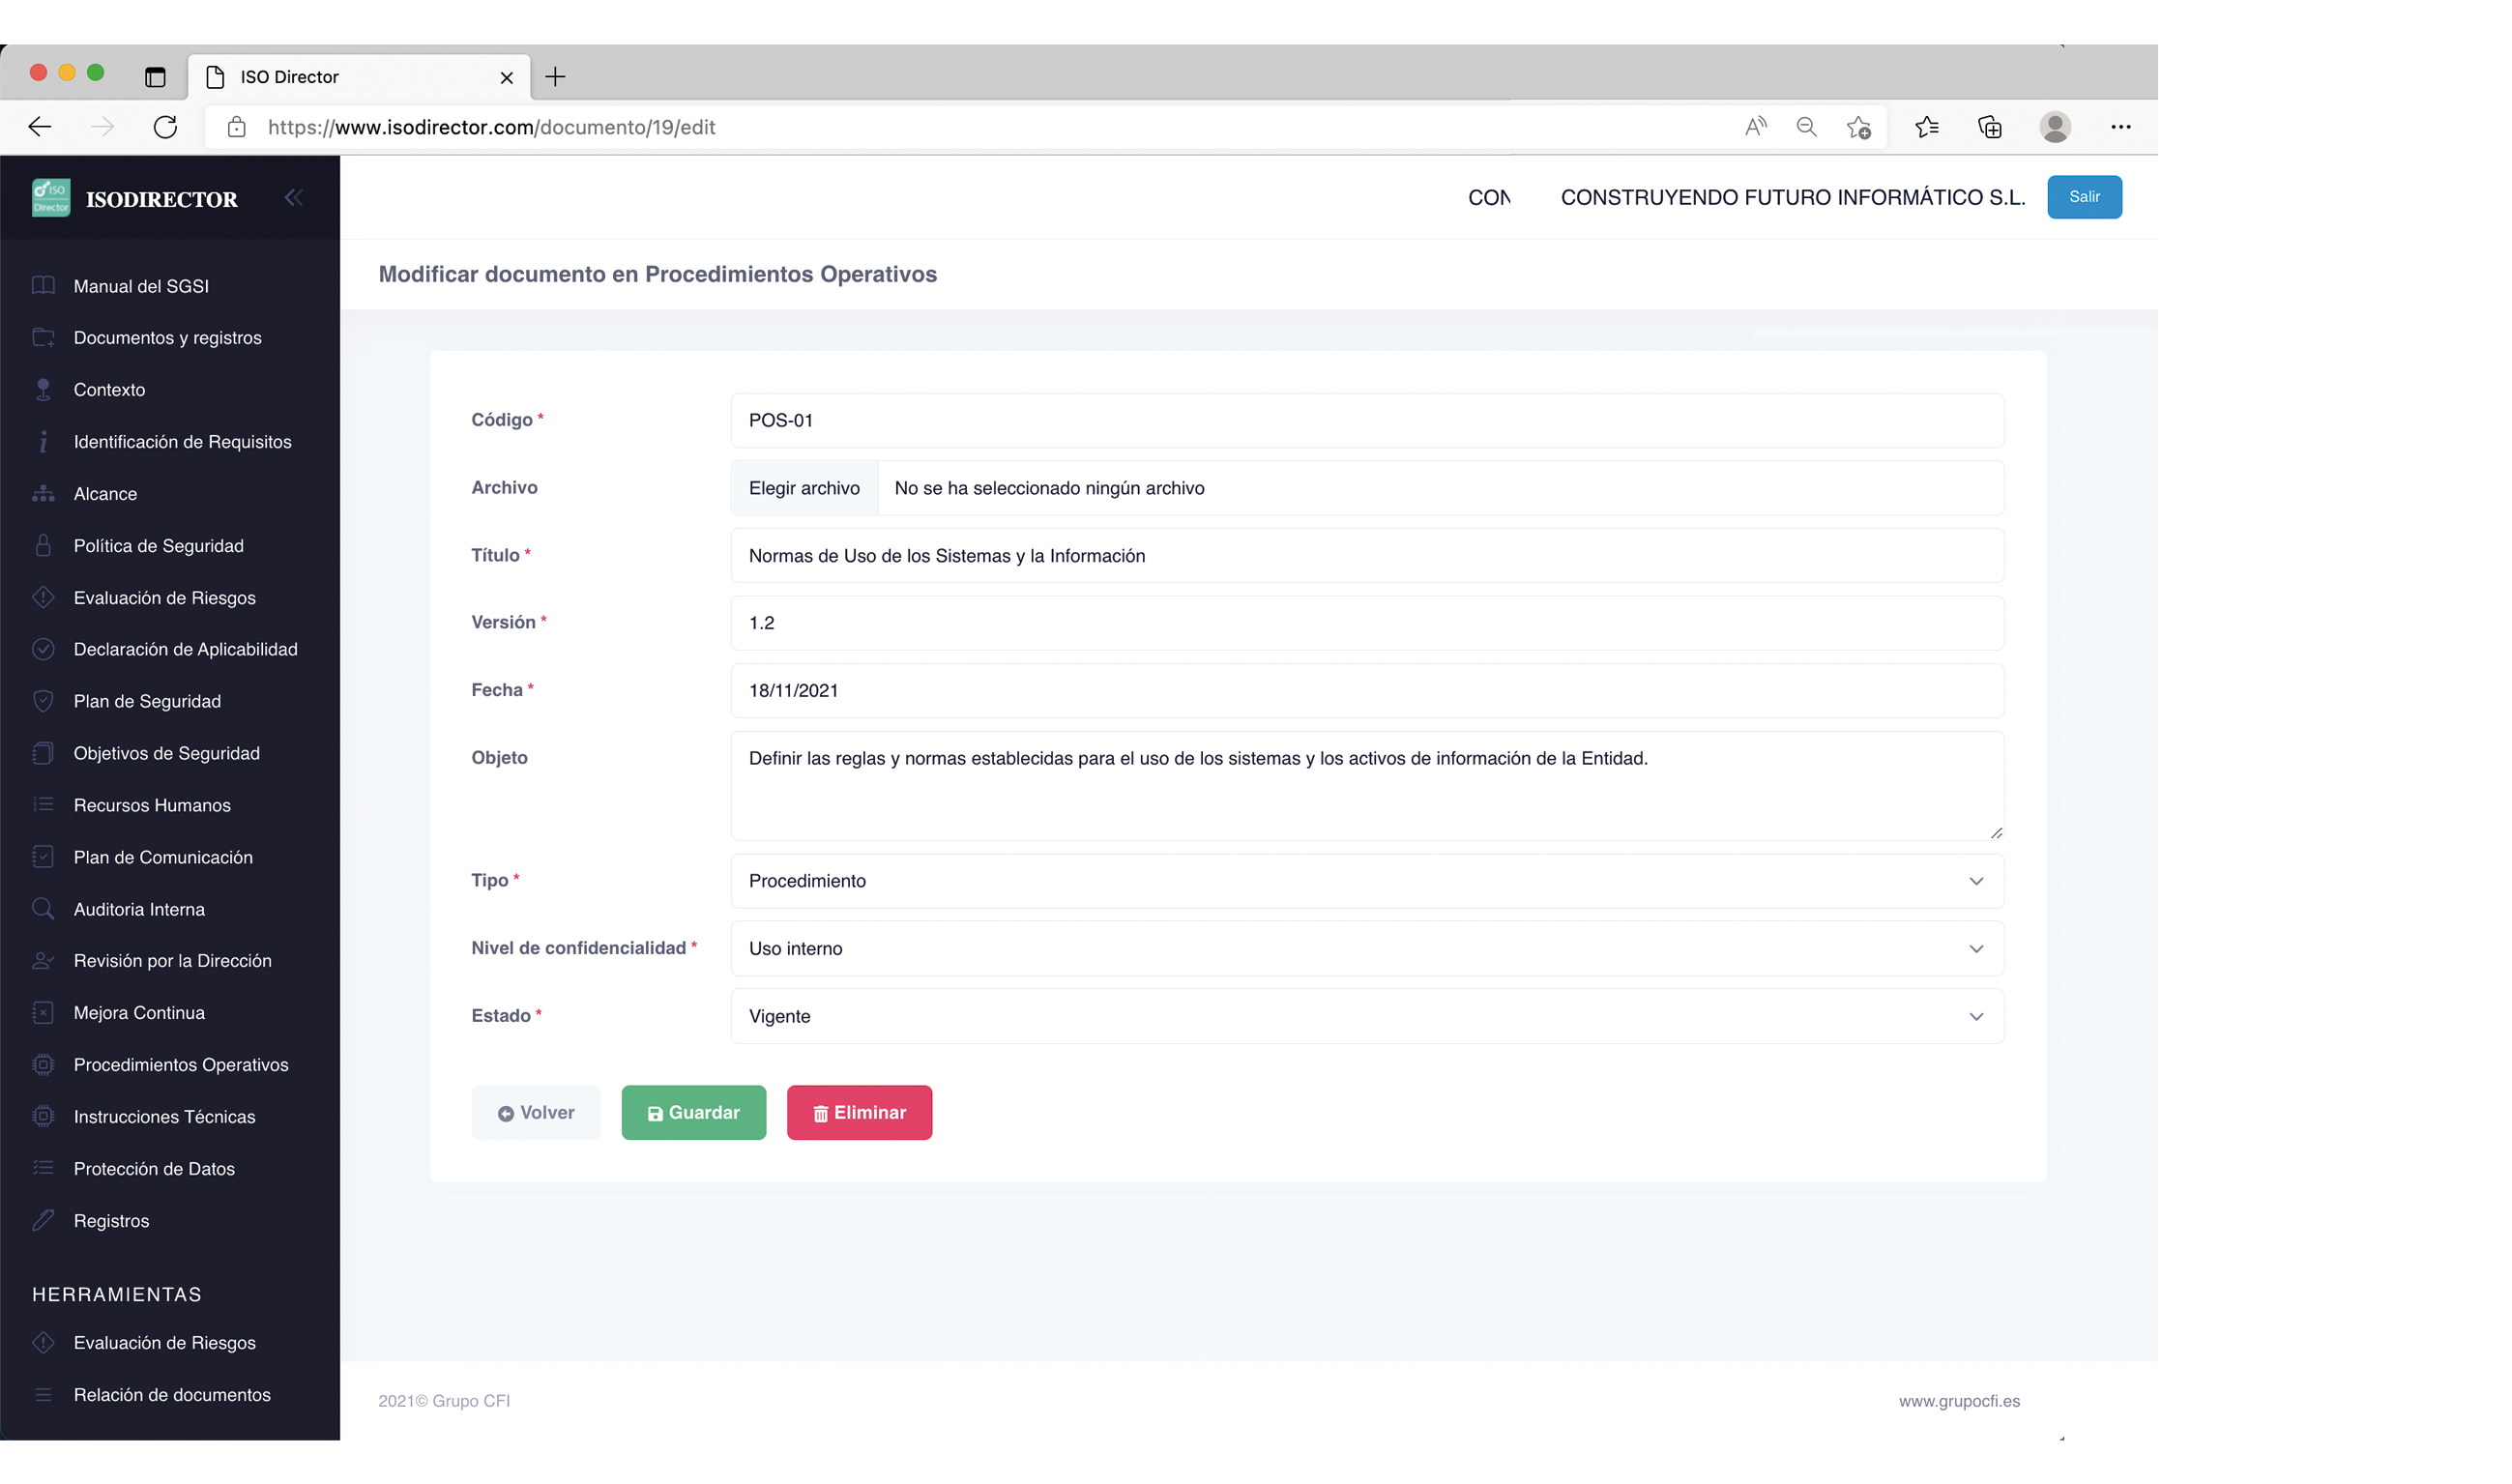Open Nivel de confidencialidad dropdown
Image resolution: width=2512 pixels, height=1484 pixels.
click(1367, 949)
